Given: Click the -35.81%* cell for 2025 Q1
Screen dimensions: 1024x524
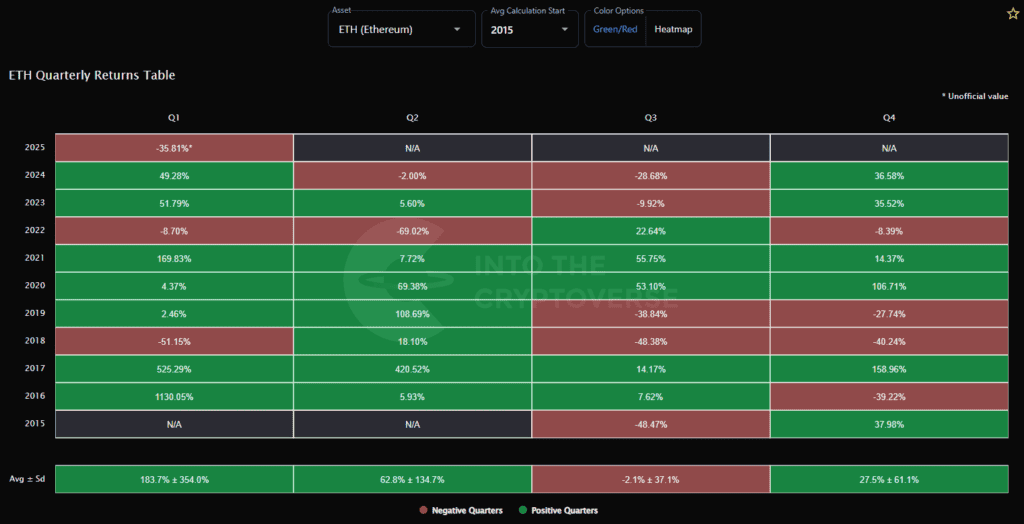Looking at the screenshot, I should 174,148.
